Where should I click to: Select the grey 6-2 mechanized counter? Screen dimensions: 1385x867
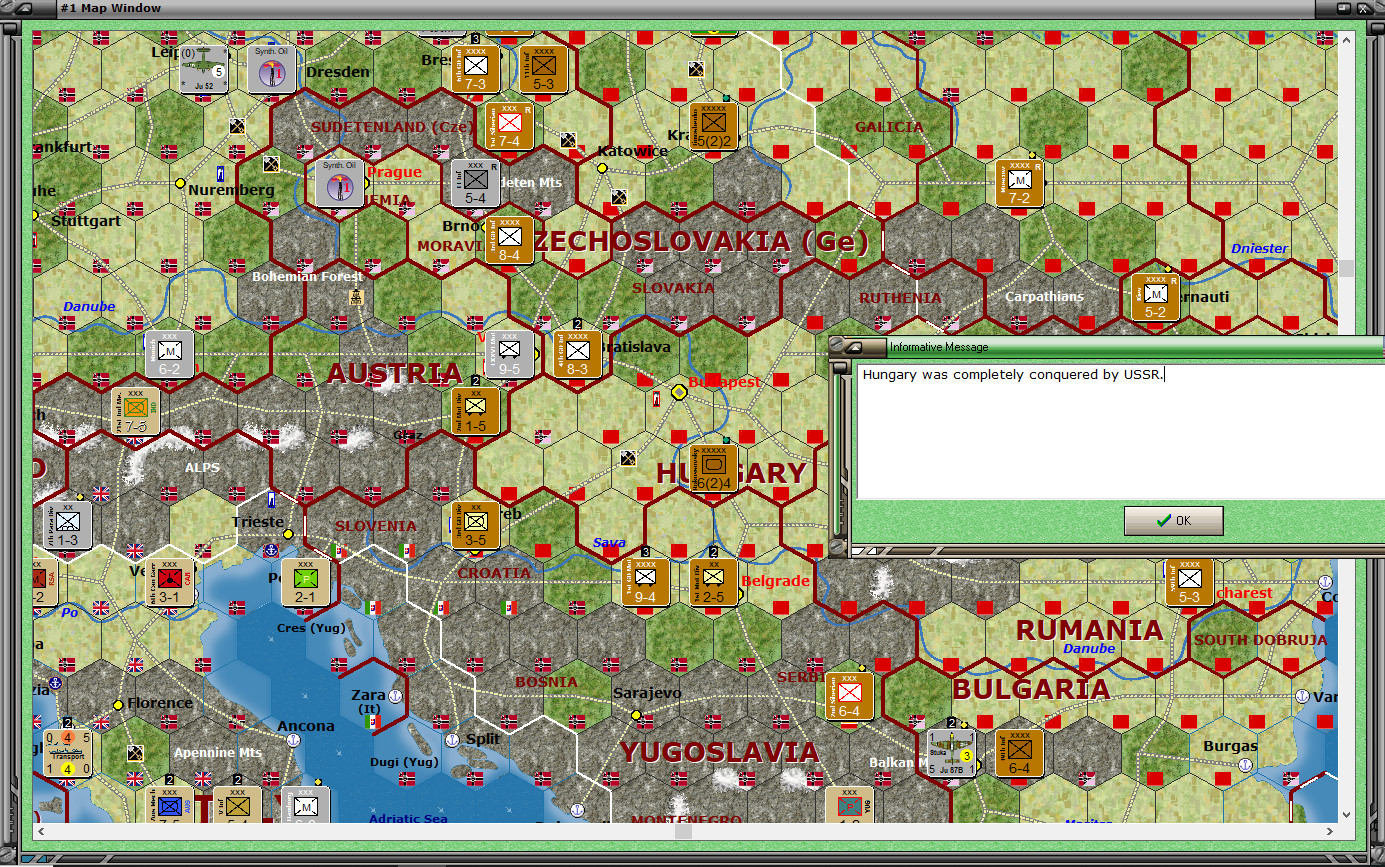tap(170, 354)
